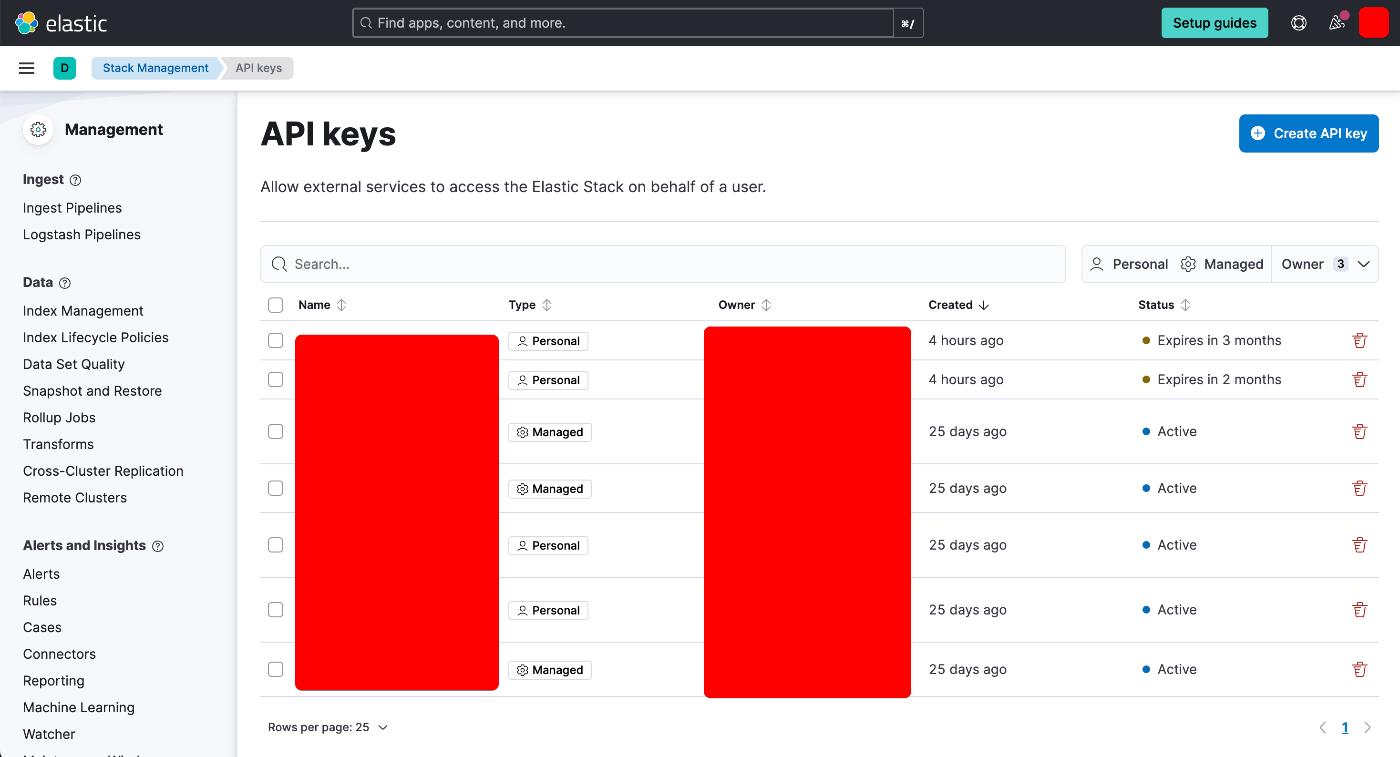
Task: Click Setup guides button
Action: tap(1214, 23)
